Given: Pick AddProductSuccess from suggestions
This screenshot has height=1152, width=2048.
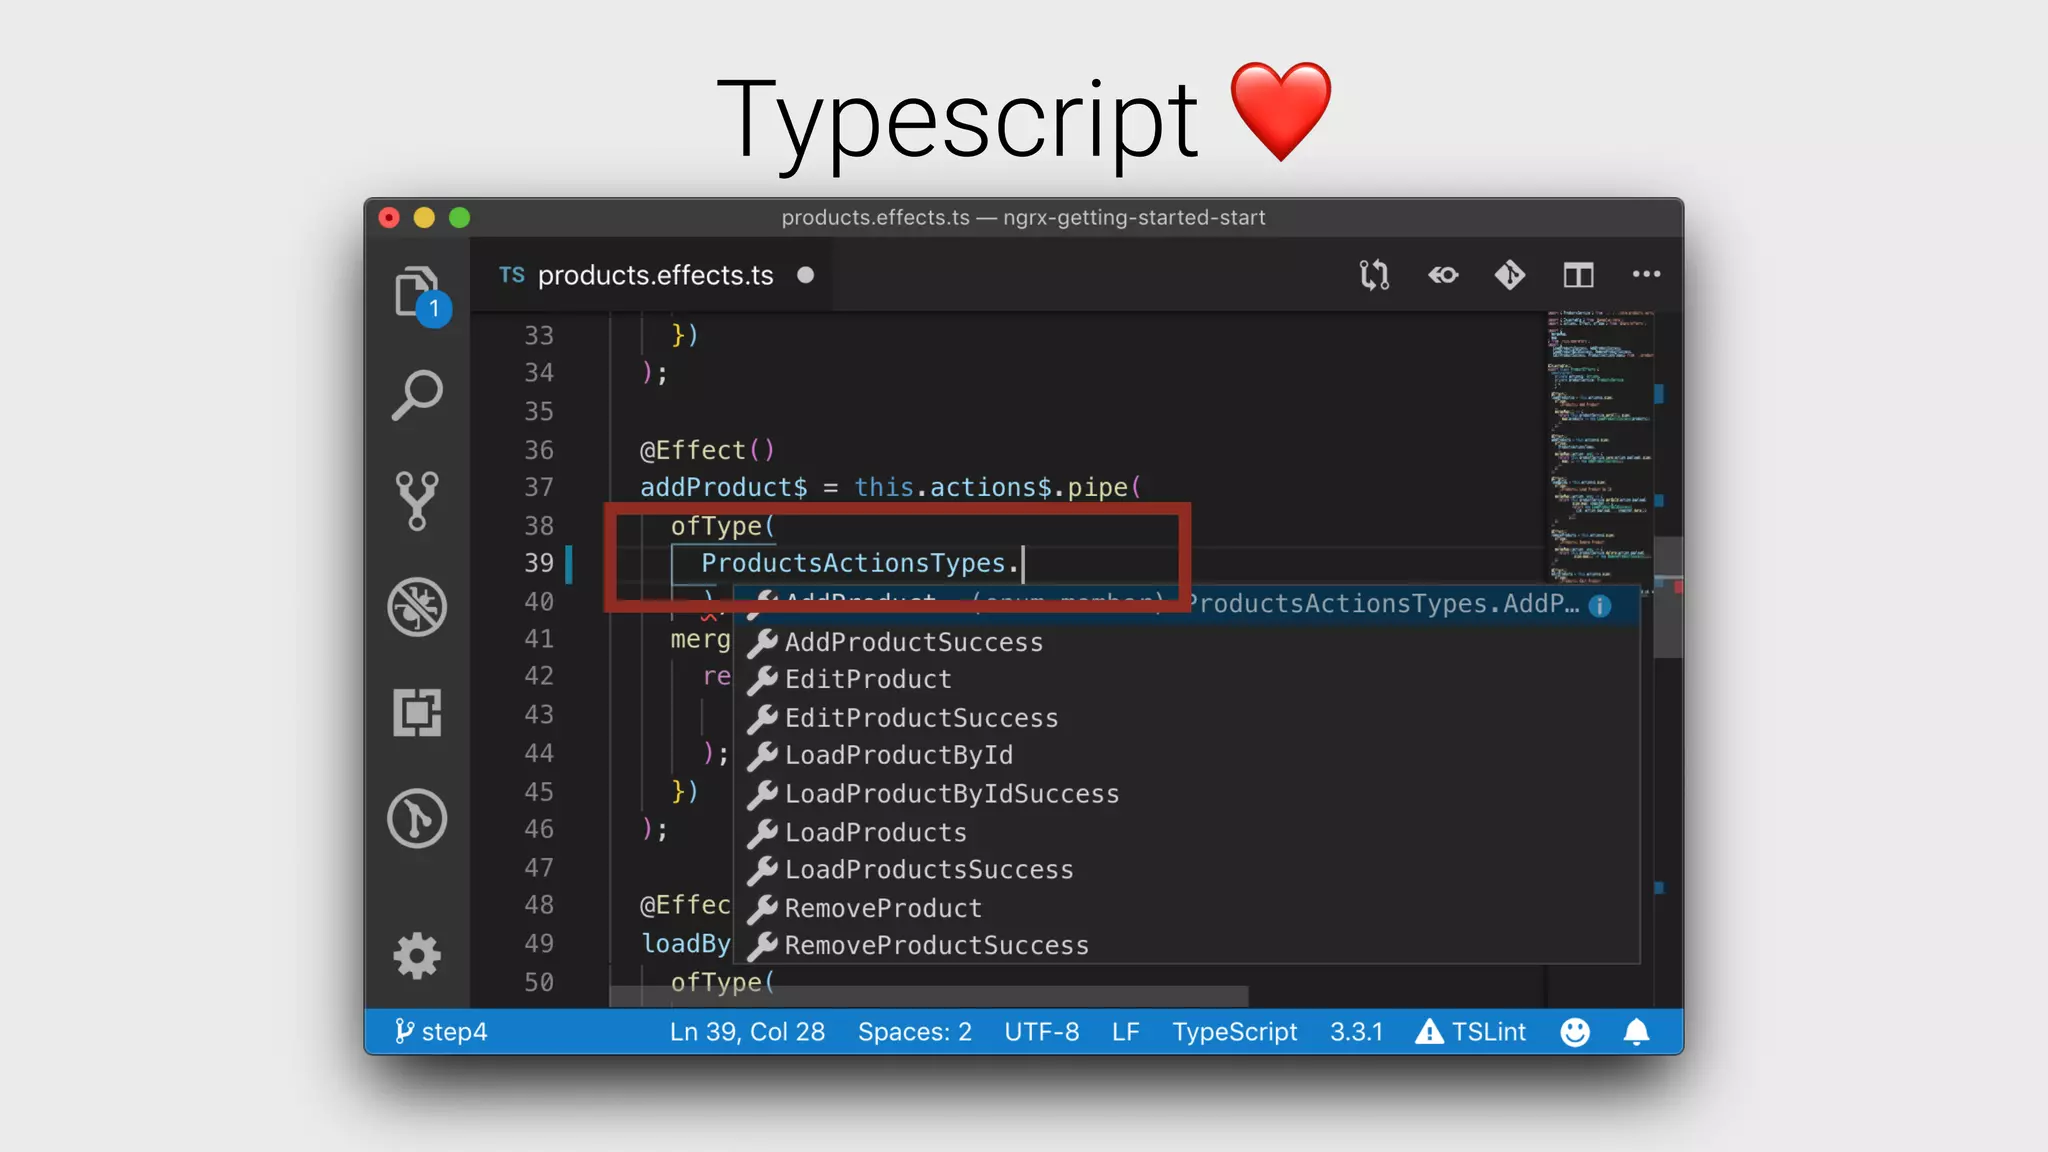Looking at the screenshot, I should pyautogui.click(x=1187, y=642).
